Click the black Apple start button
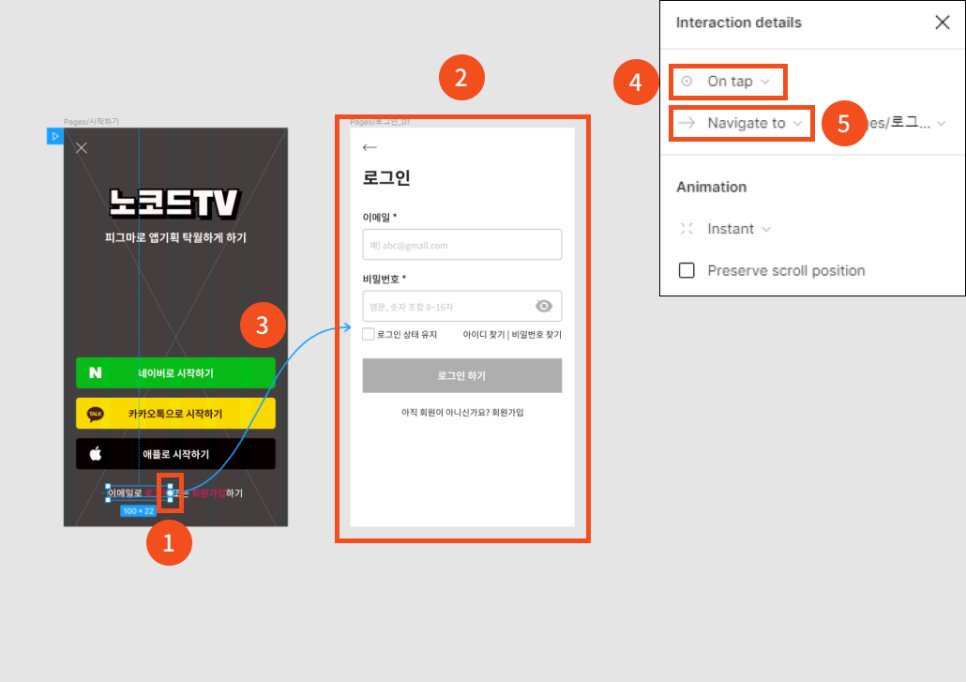 [176, 454]
